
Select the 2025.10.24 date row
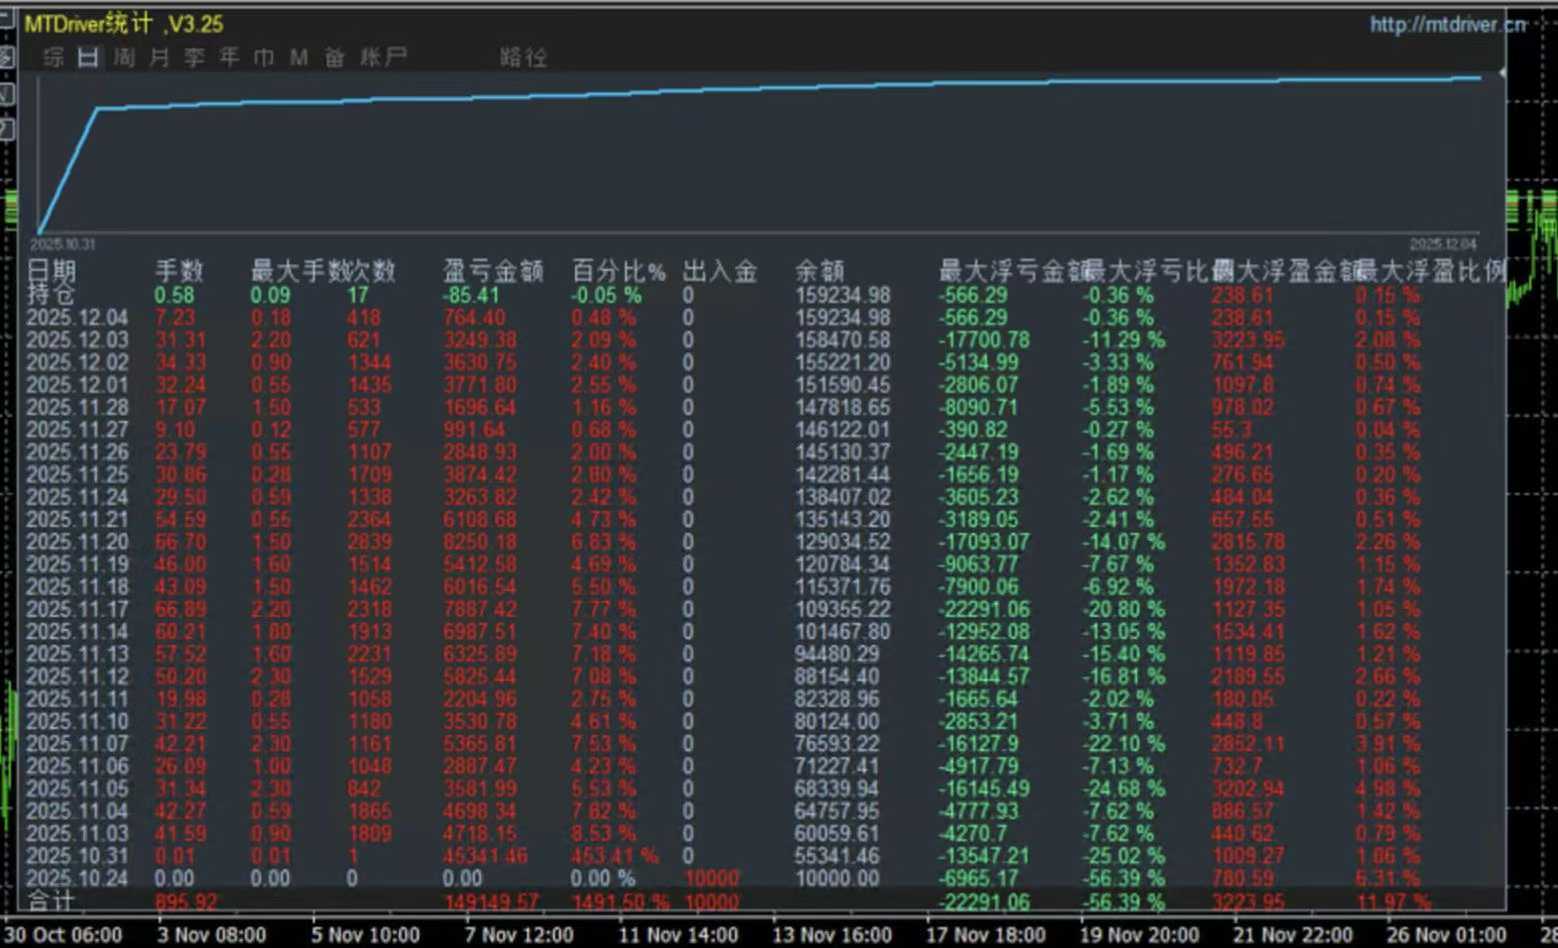coord(77,879)
